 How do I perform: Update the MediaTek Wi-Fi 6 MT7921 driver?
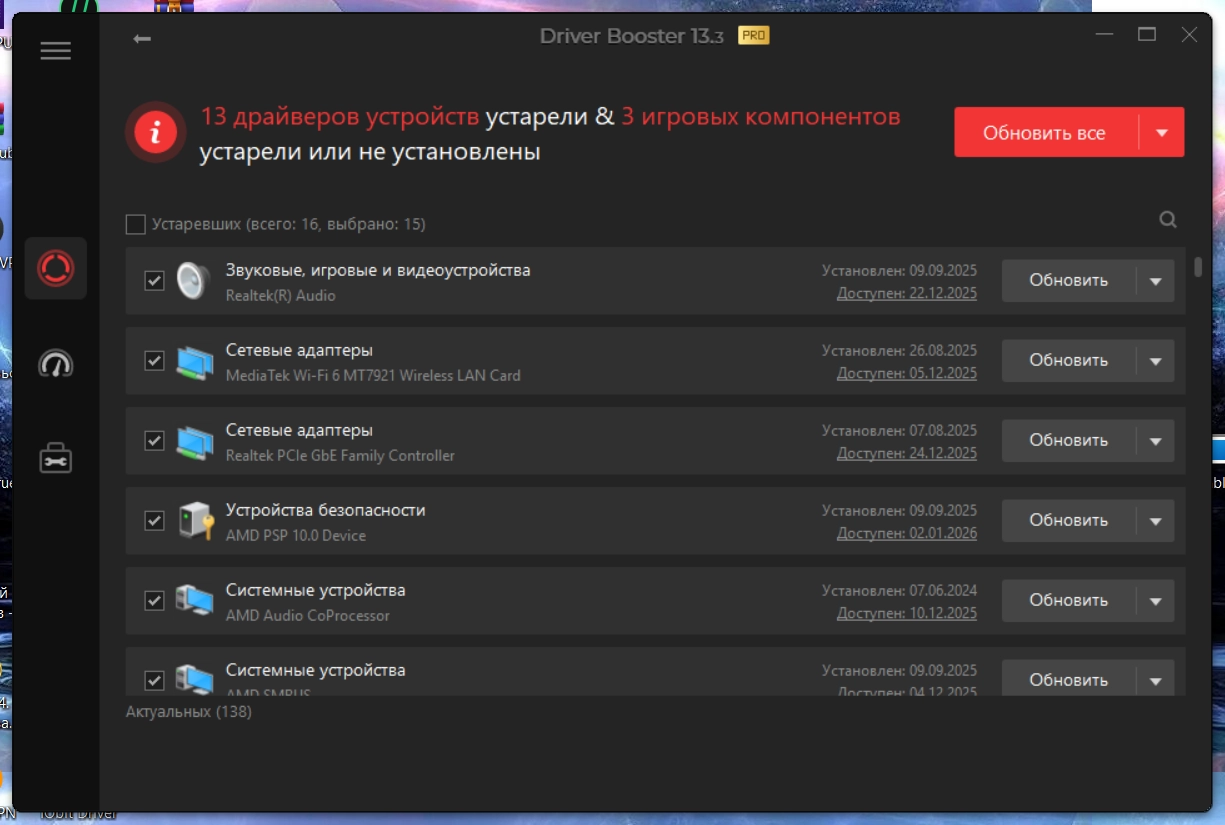[x=1068, y=361]
